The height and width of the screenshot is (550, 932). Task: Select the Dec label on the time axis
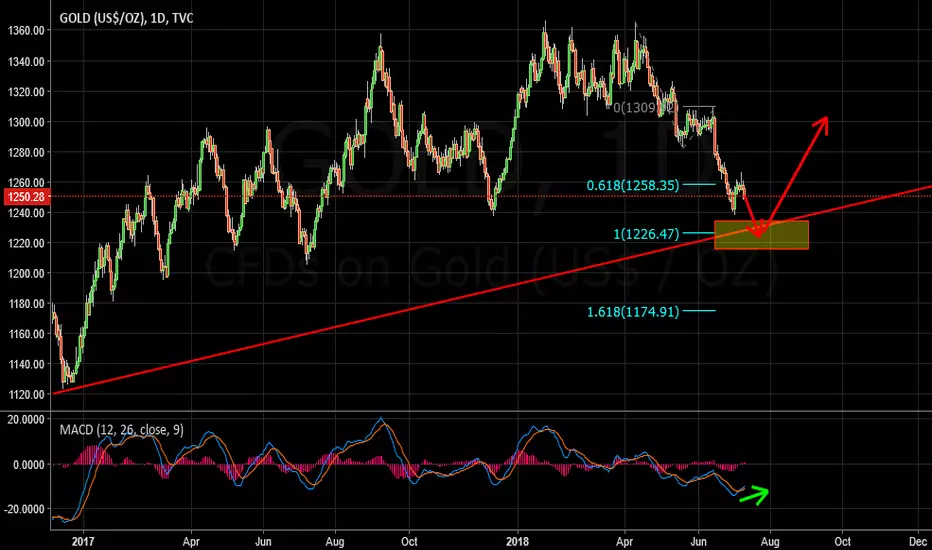(918, 542)
